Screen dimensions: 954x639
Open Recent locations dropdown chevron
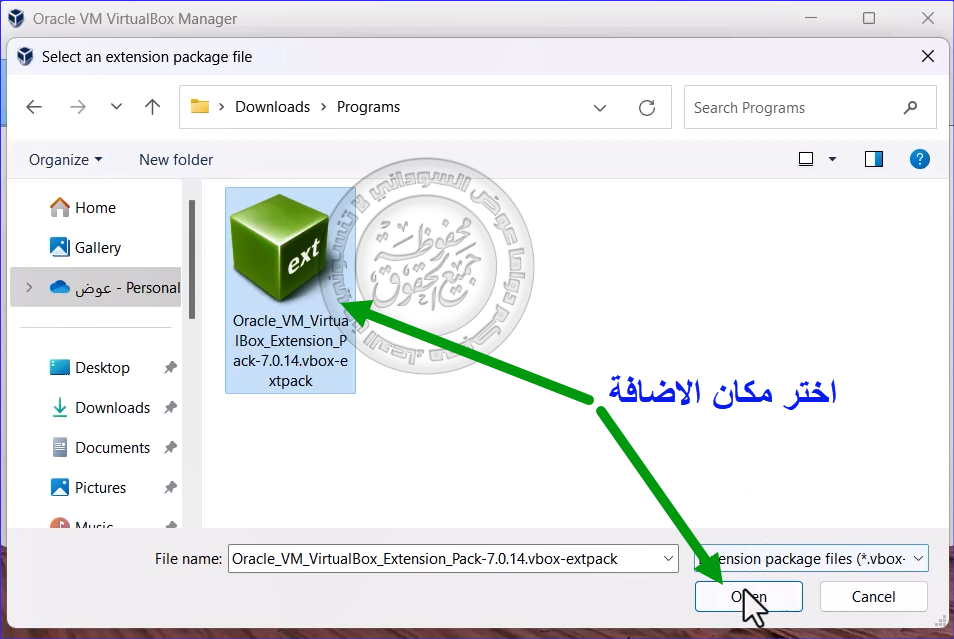click(116, 107)
